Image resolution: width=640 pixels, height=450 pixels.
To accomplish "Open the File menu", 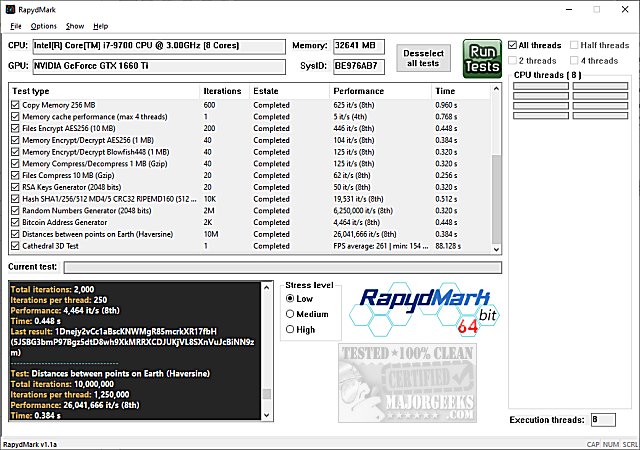I will pyautogui.click(x=15, y=25).
